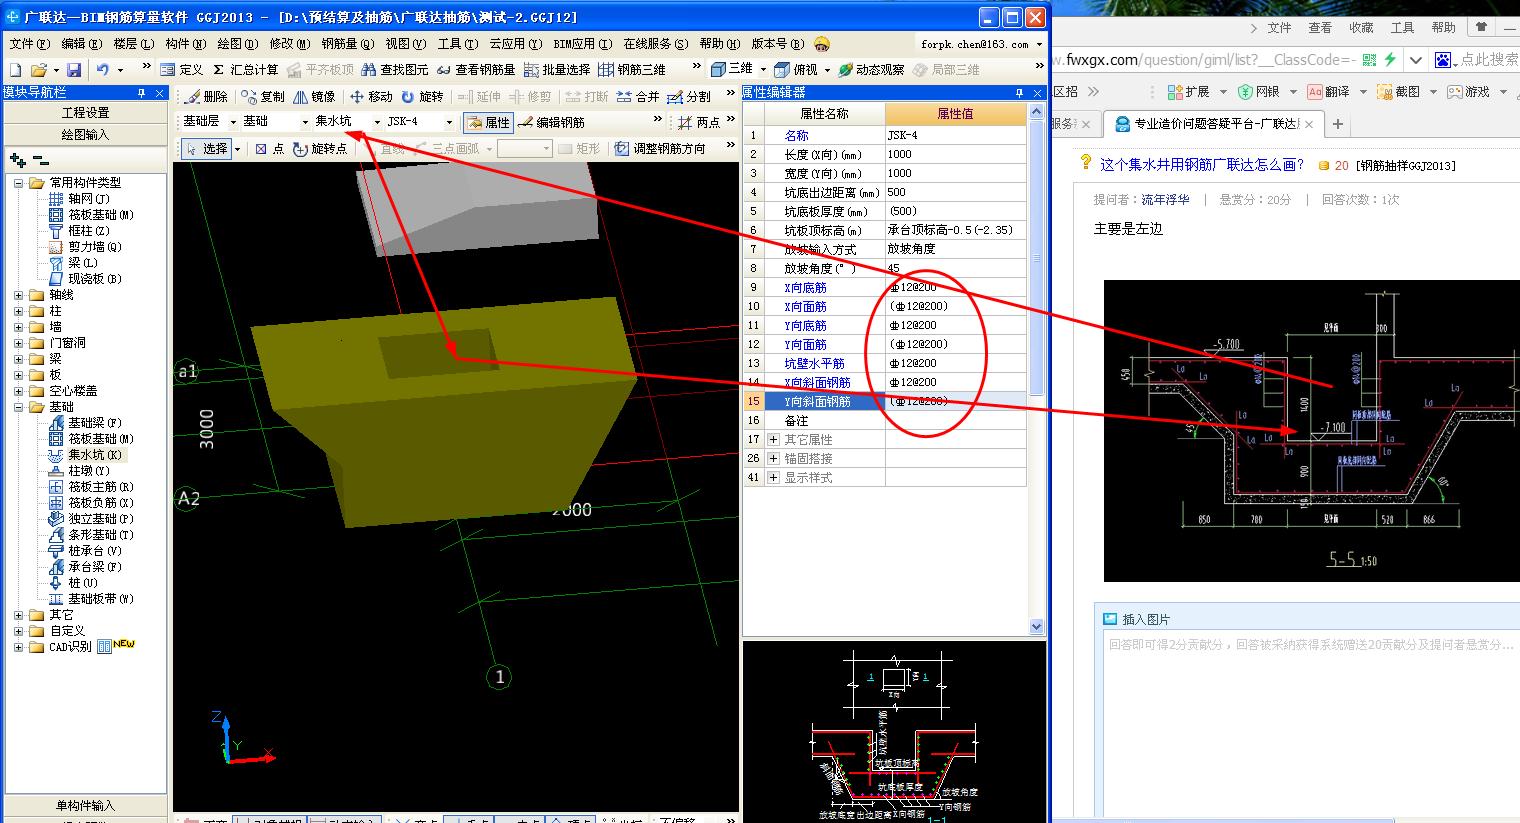Toggle the 选择 select mode button

click(x=207, y=149)
